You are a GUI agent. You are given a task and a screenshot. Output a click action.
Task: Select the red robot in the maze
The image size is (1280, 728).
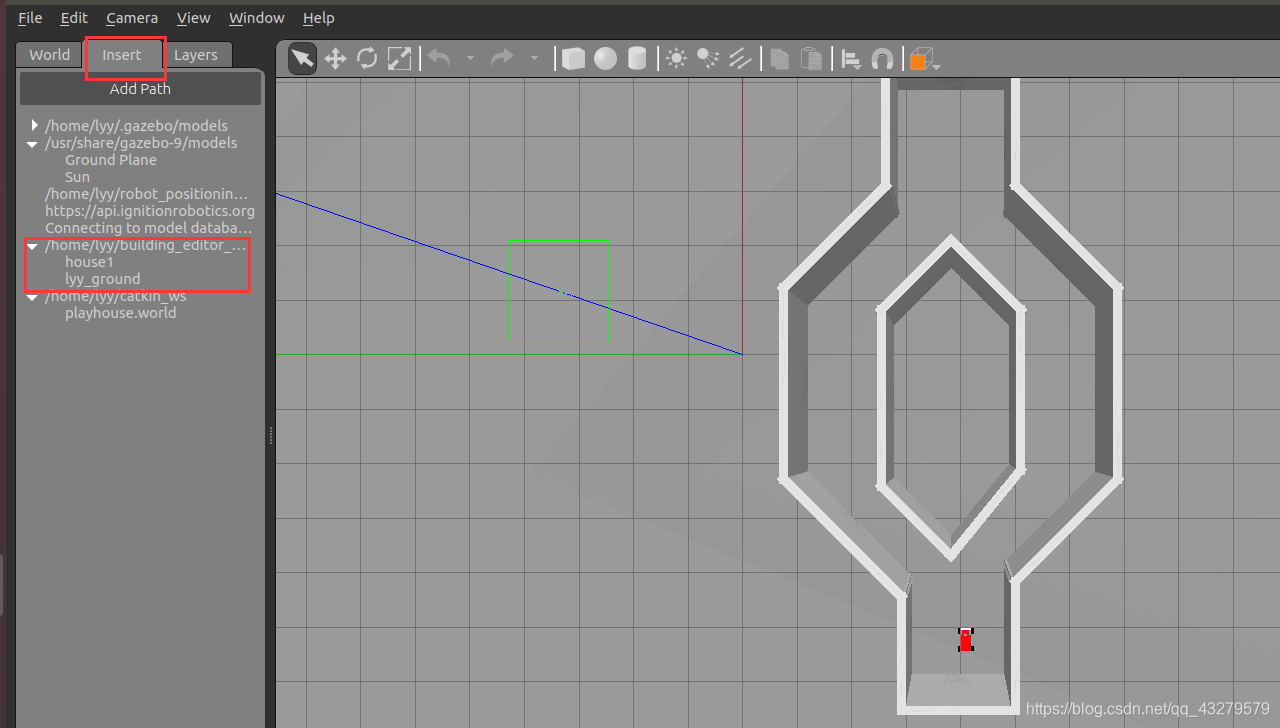click(966, 640)
